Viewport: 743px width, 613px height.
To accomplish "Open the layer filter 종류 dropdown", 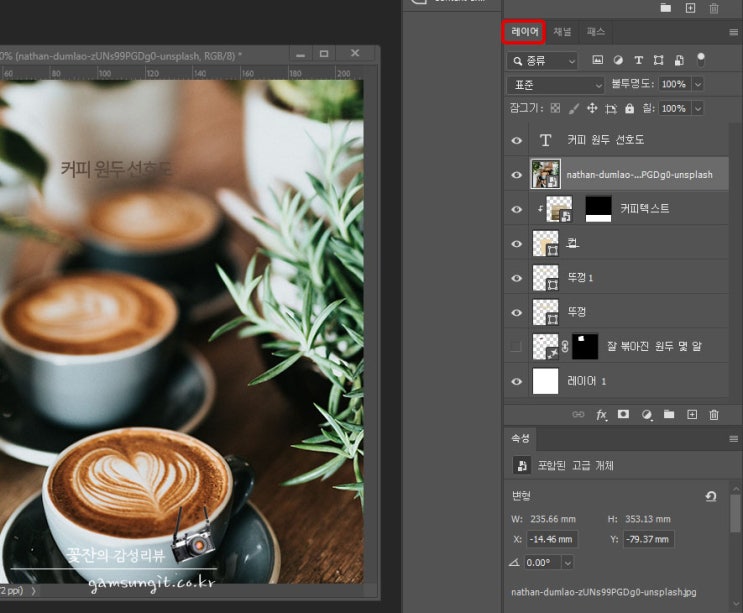I will 543,61.
